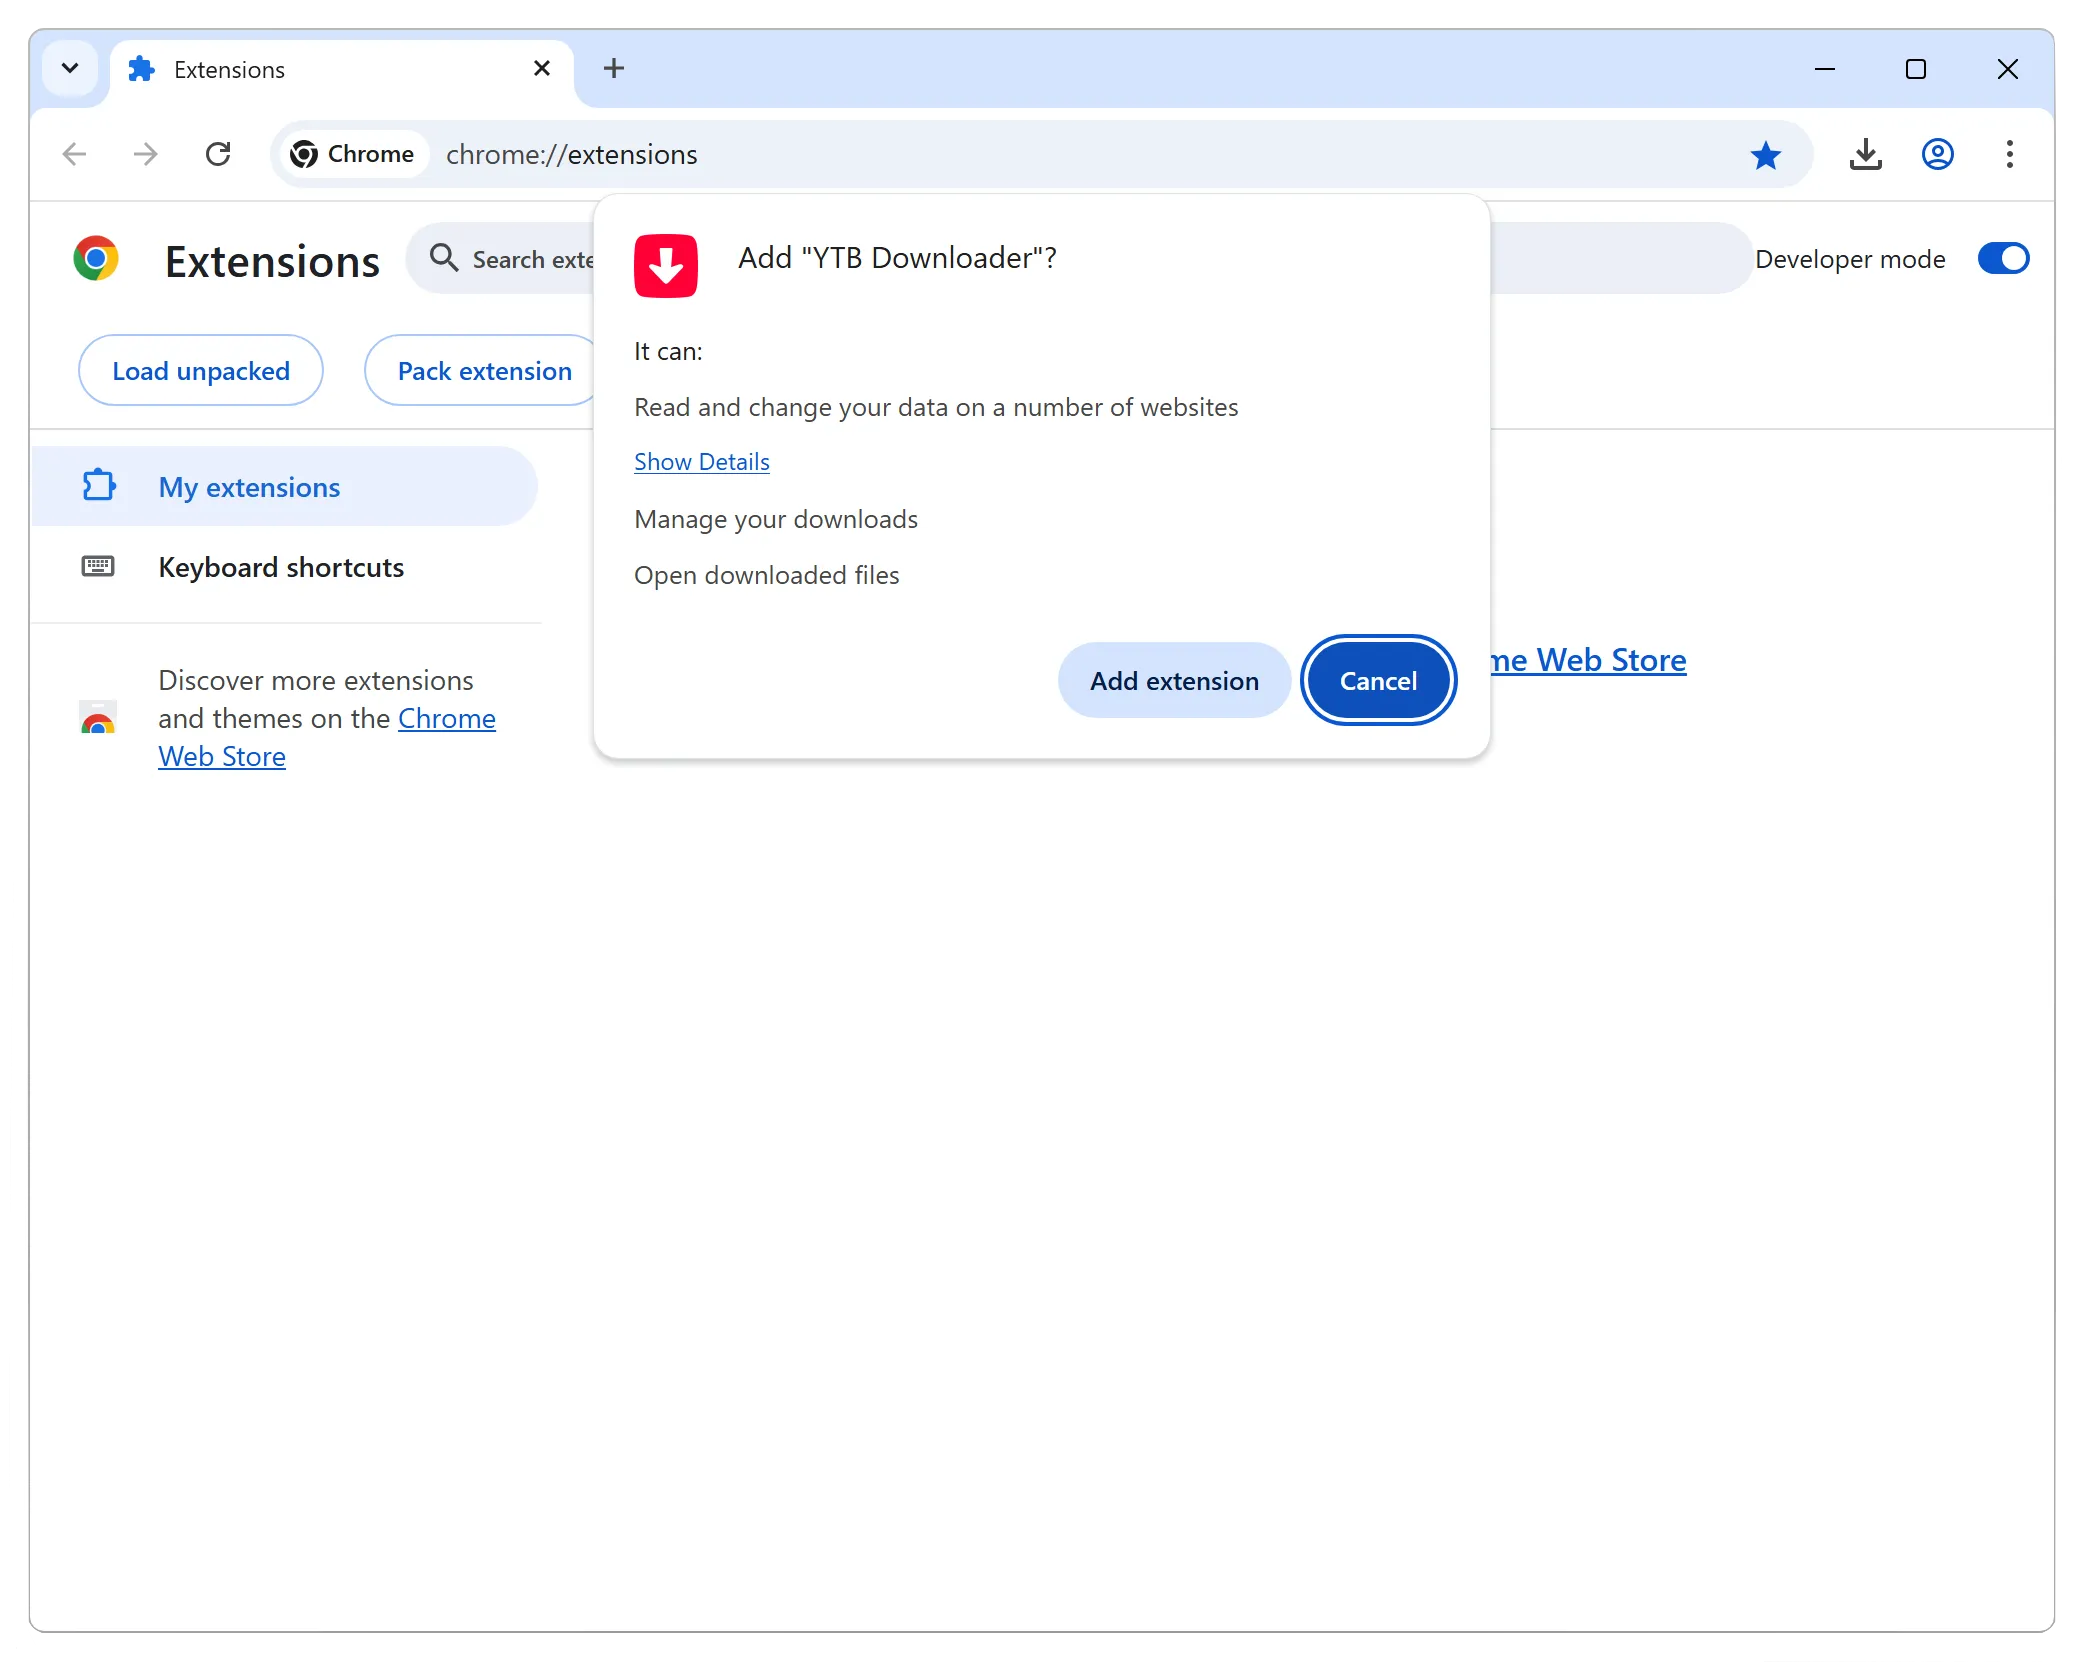
Task: Click the search magnifier icon
Action: [x=444, y=258]
